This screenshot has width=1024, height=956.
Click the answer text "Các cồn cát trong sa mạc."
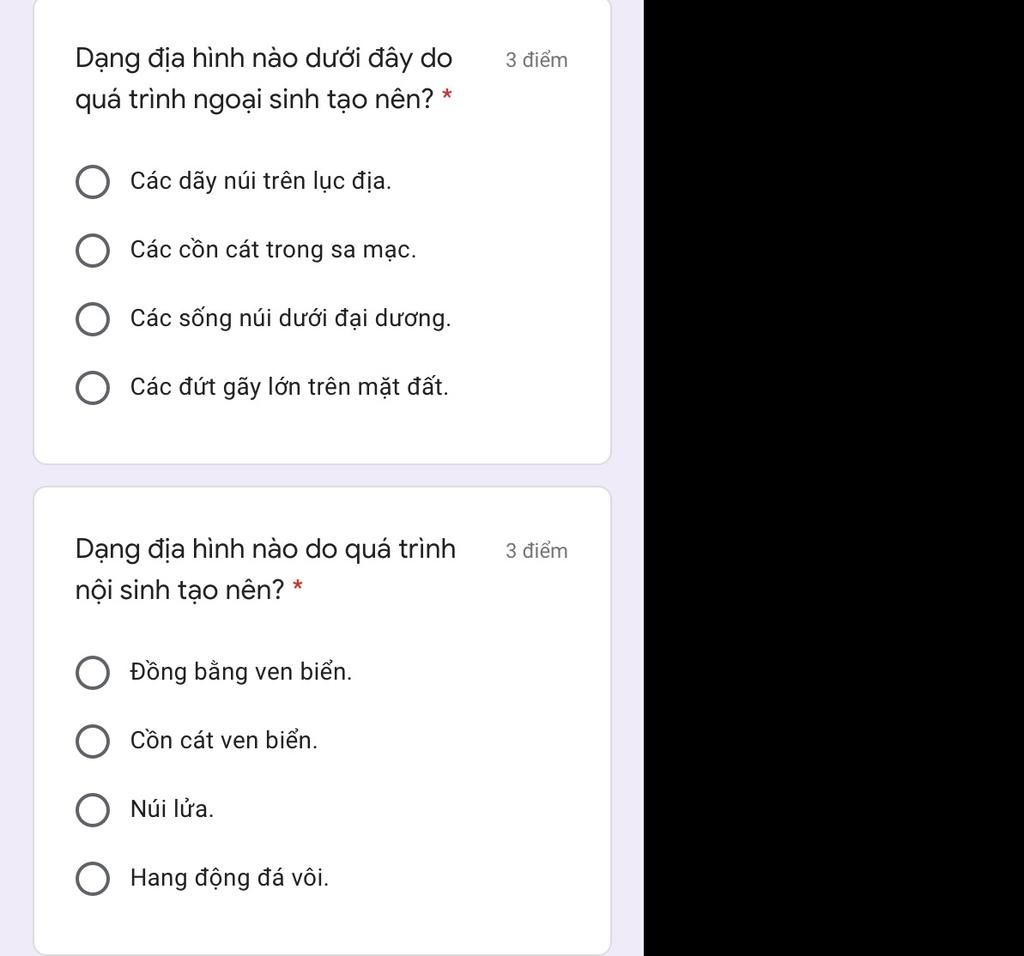273,250
